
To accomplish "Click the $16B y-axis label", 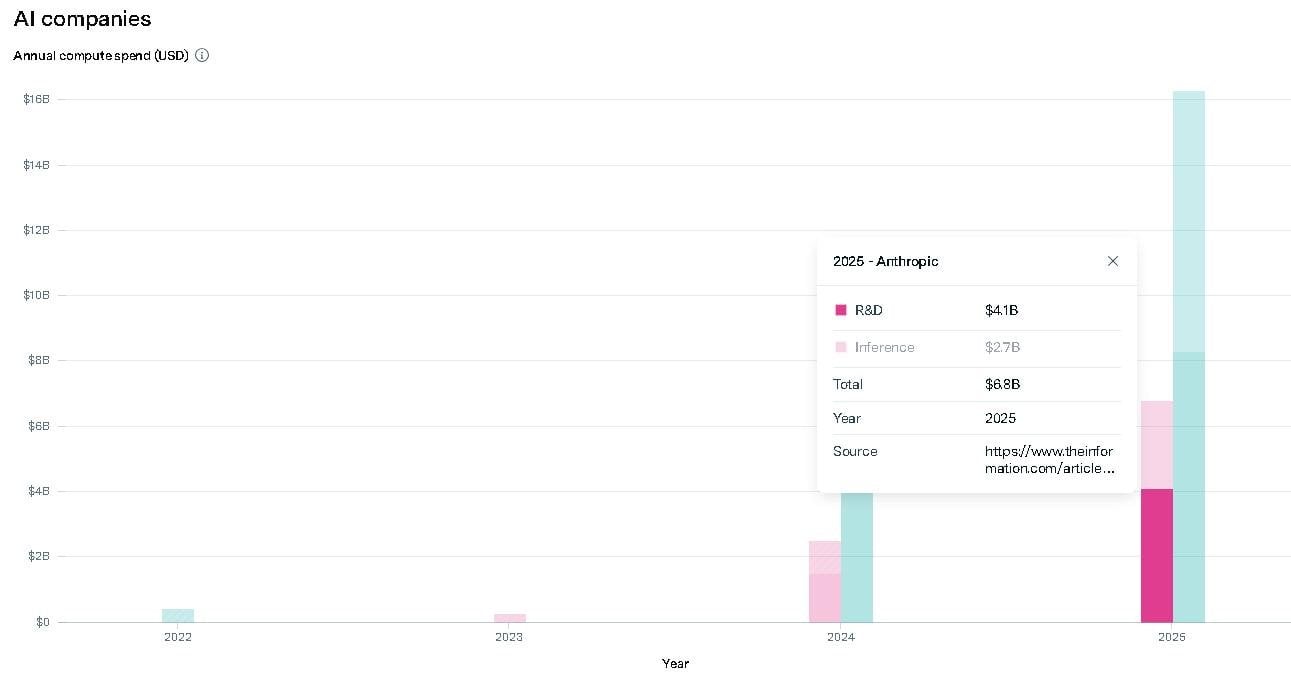I will (x=37, y=99).
